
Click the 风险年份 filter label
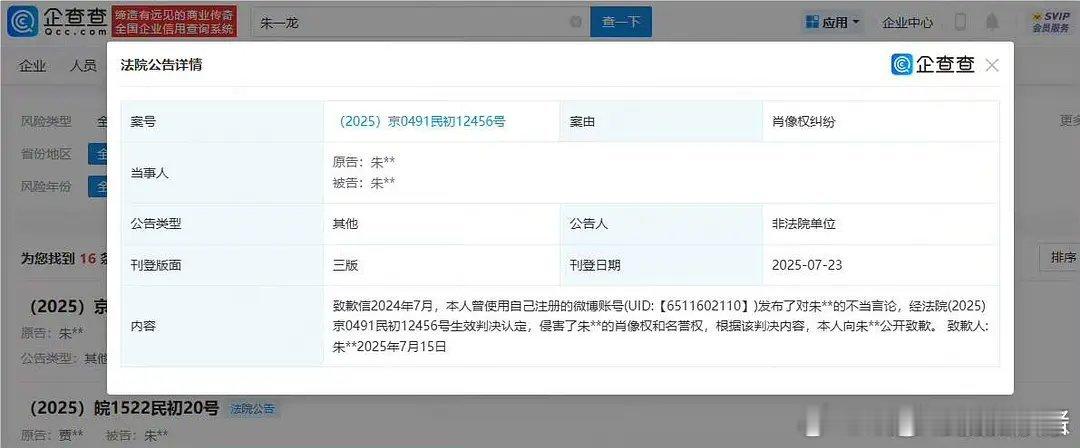tap(45, 186)
